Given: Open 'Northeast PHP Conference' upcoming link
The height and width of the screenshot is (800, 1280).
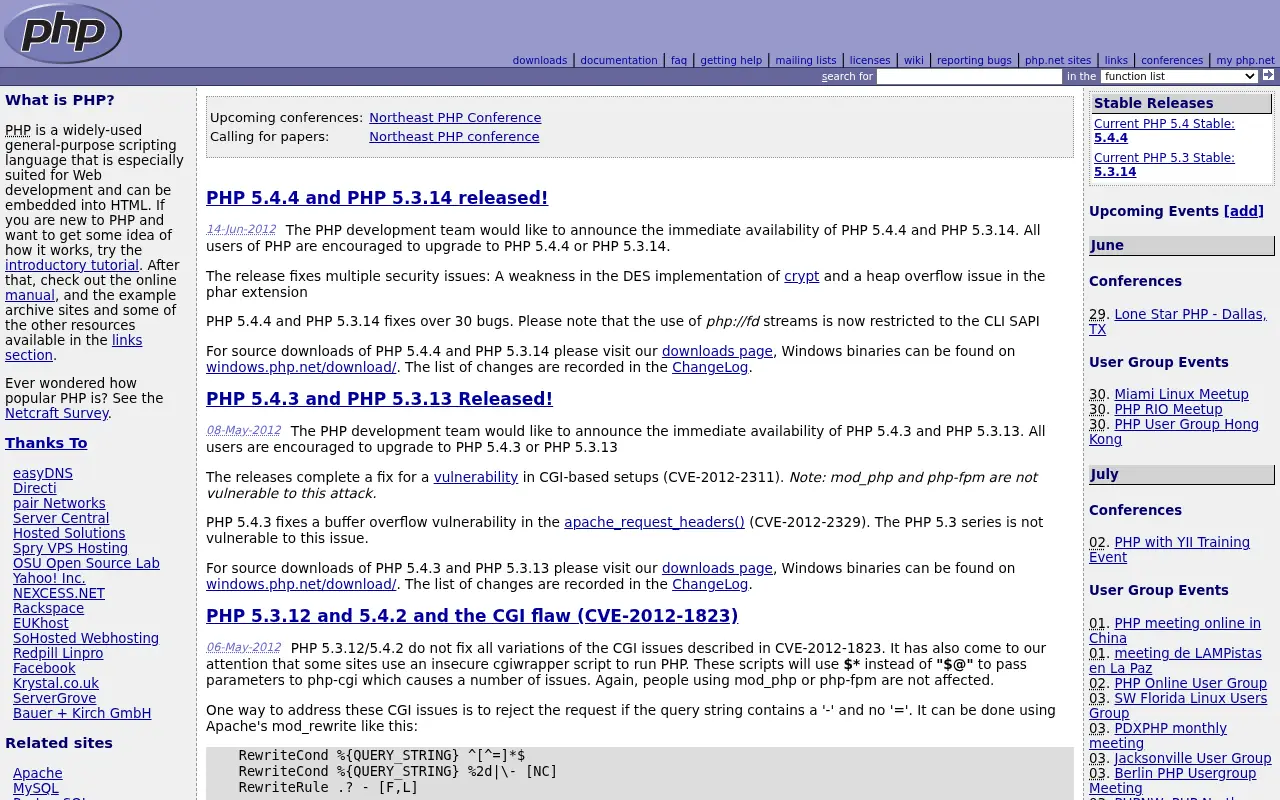Looking at the screenshot, I should click(x=455, y=117).
